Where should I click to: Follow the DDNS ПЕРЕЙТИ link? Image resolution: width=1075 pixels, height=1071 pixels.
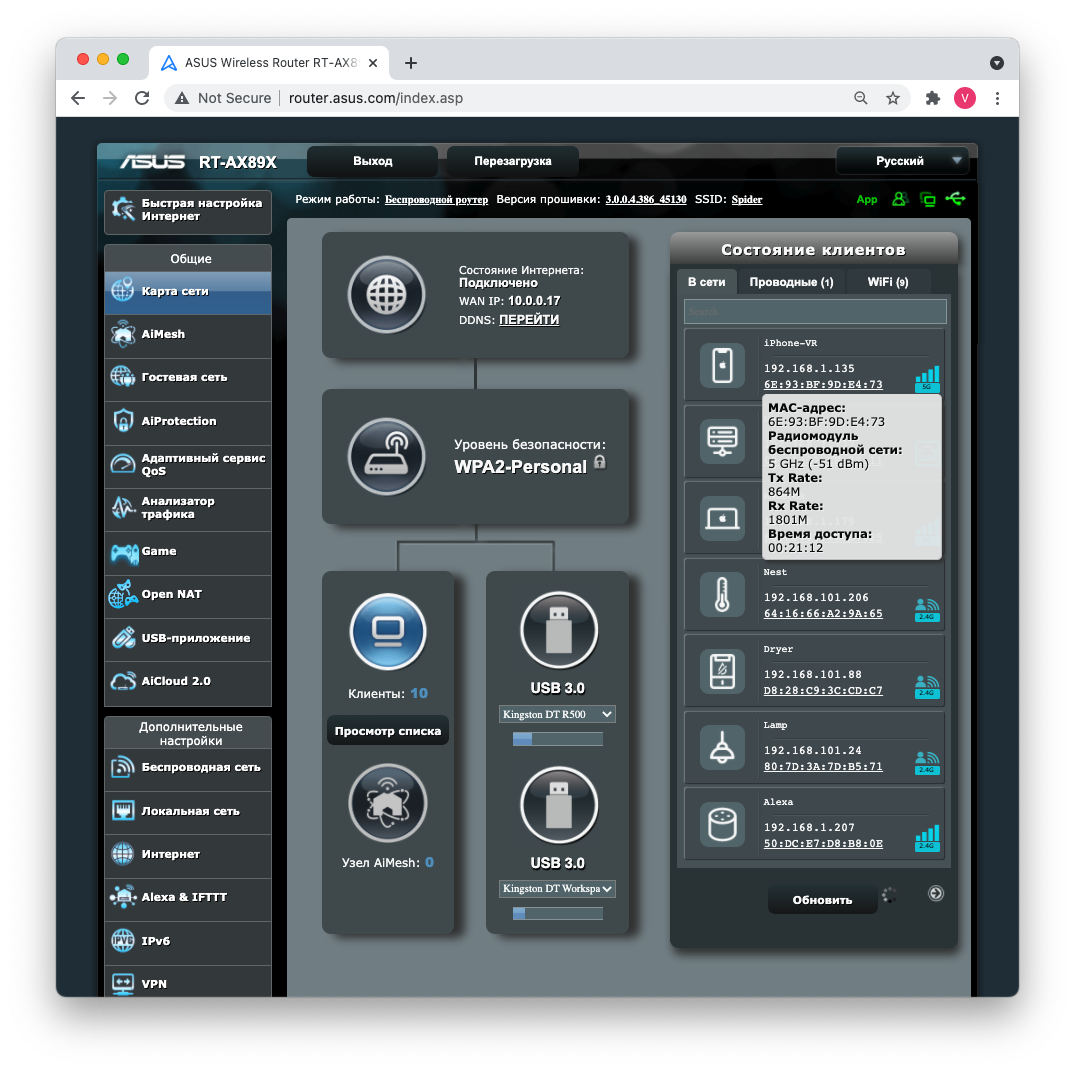[529, 320]
